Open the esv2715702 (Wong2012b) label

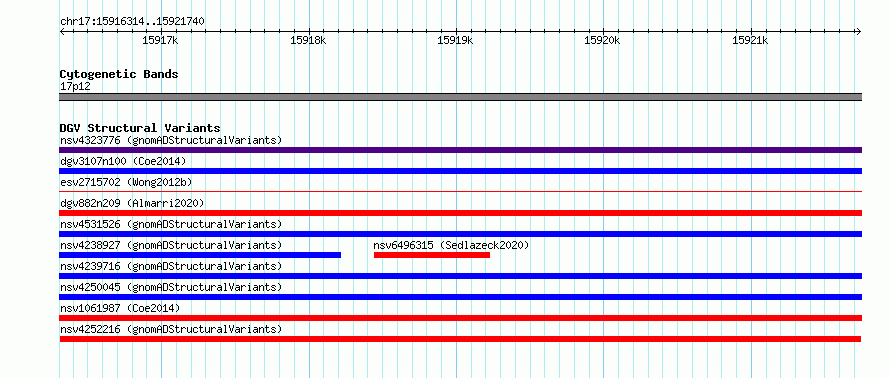click(x=126, y=182)
